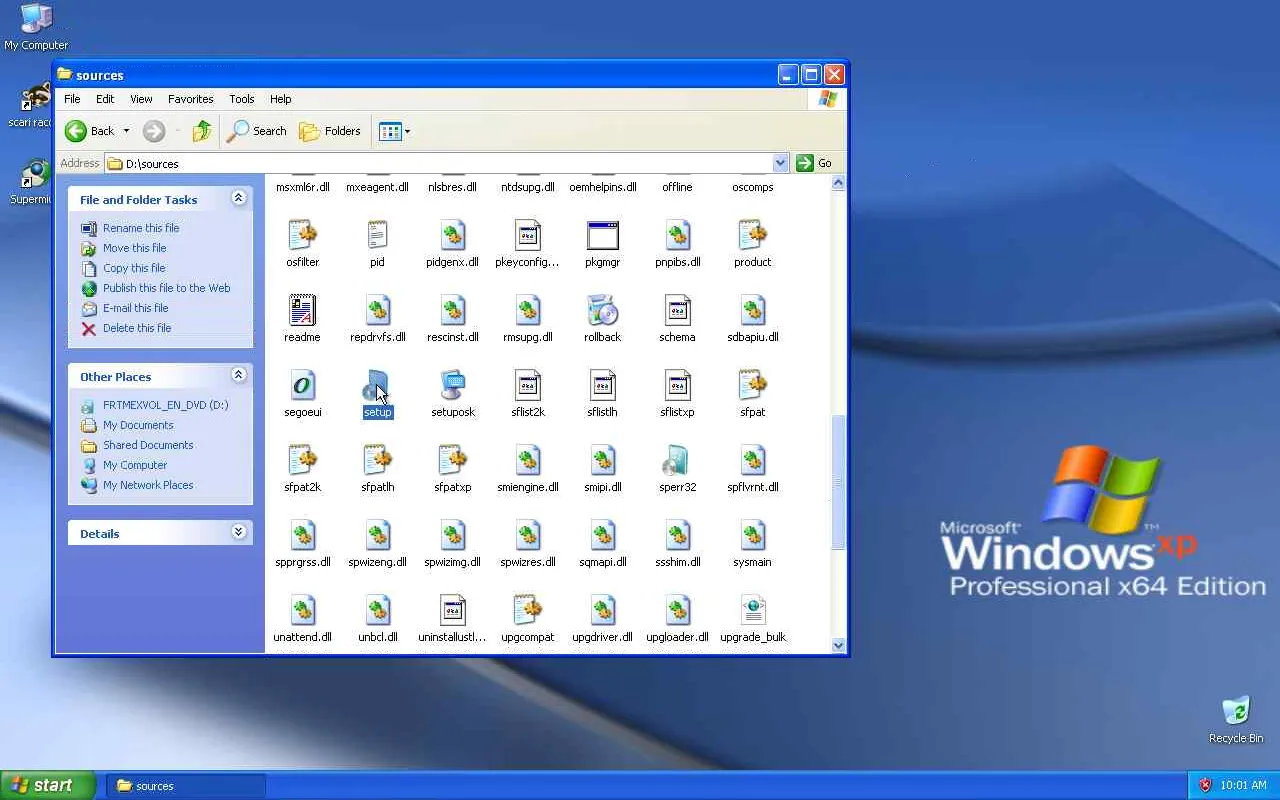Select the pid file icon
The height and width of the screenshot is (800, 1280).
pyautogui.click(x=377, y=236)
